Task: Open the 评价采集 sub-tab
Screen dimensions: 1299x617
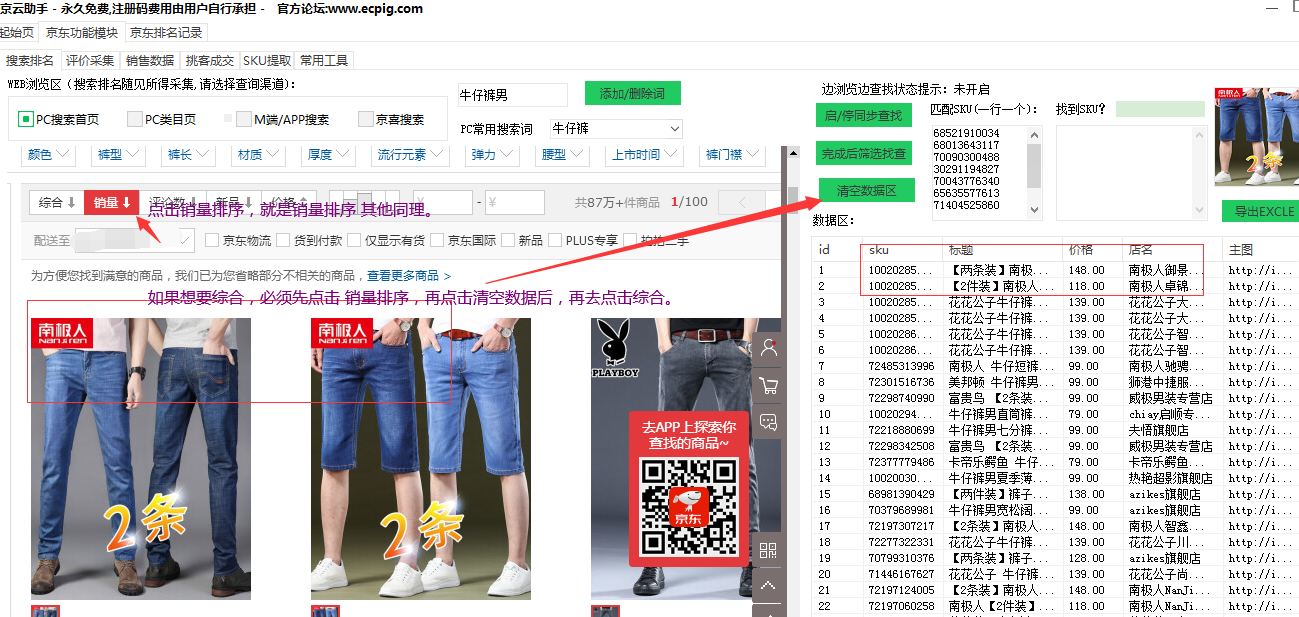Action: pos(90,61)
